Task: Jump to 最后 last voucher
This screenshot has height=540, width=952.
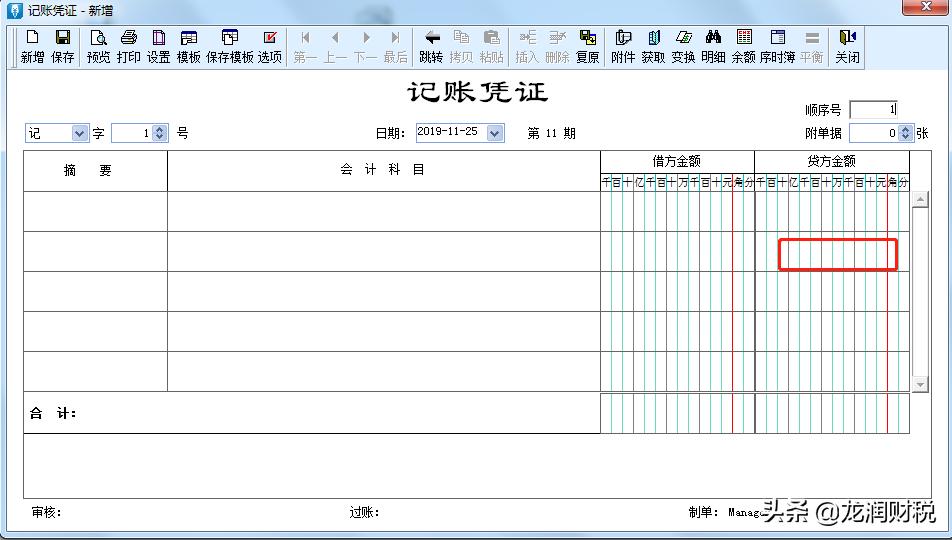Action: (396, 47)
